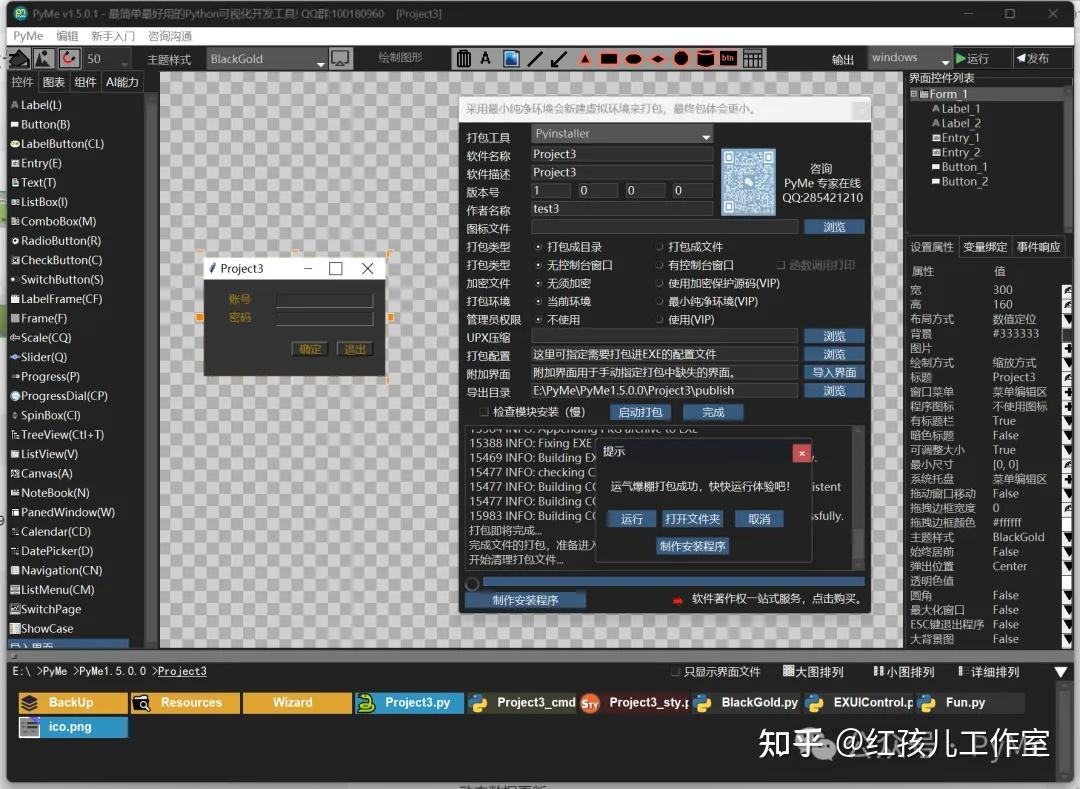Select the rectangle drawing tool
Image resolution: width=1080 pixels, height=789 pixels.
[608, 58]
